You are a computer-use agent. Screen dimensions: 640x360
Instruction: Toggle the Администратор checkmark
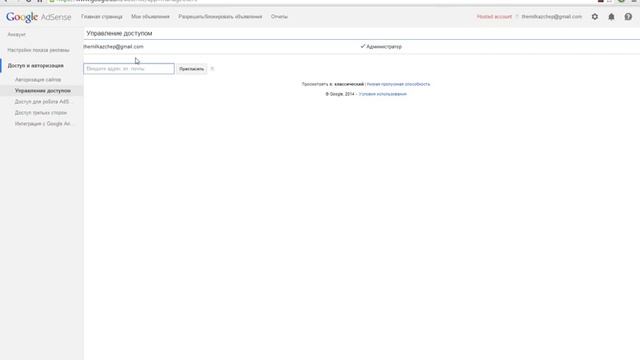[363, 47]
